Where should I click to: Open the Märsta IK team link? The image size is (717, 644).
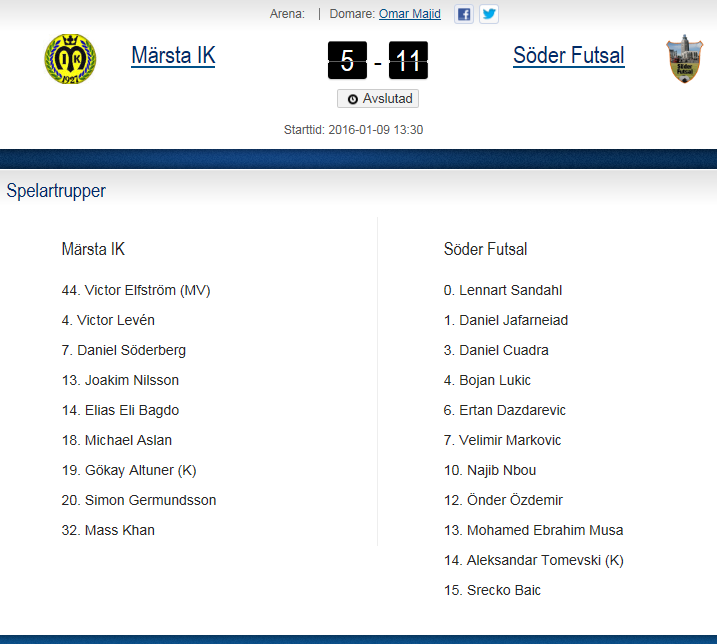(x=173, y=54)
